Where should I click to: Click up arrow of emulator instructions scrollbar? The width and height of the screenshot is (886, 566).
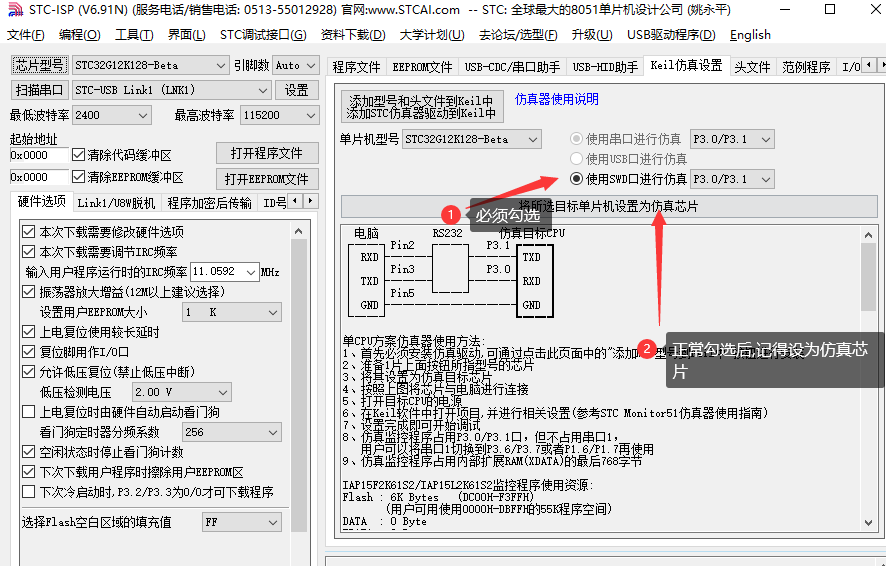click(868, 234)
